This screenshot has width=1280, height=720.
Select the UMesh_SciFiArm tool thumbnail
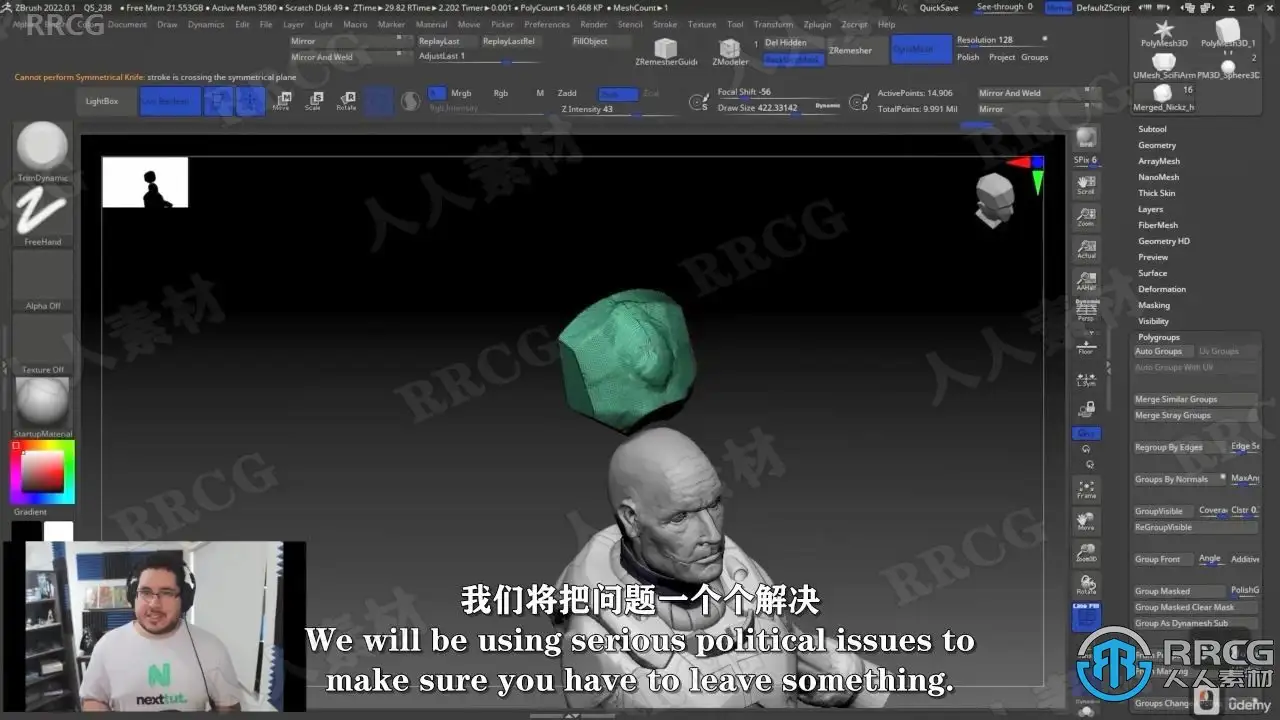[1163, 66]
